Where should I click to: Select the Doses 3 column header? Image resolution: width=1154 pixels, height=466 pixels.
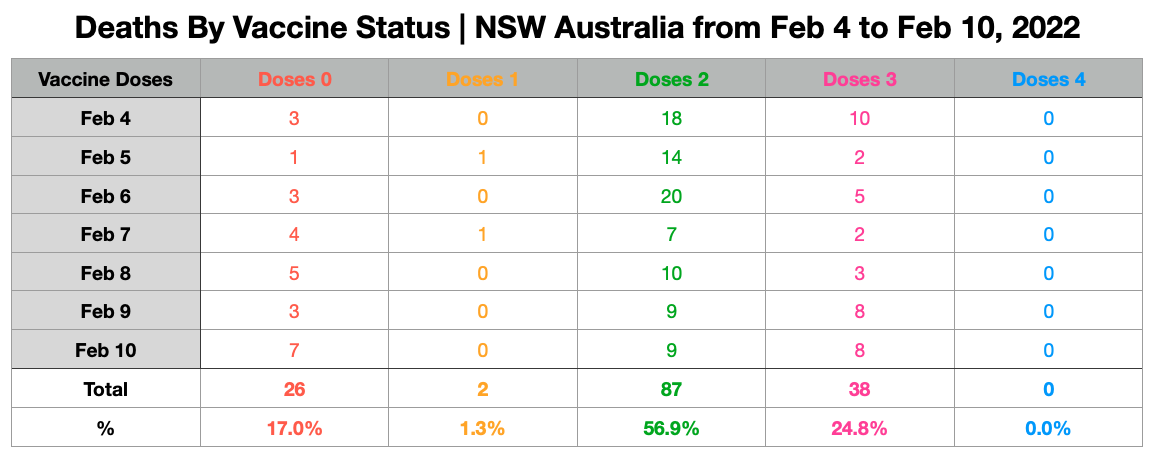coord(860,80)
